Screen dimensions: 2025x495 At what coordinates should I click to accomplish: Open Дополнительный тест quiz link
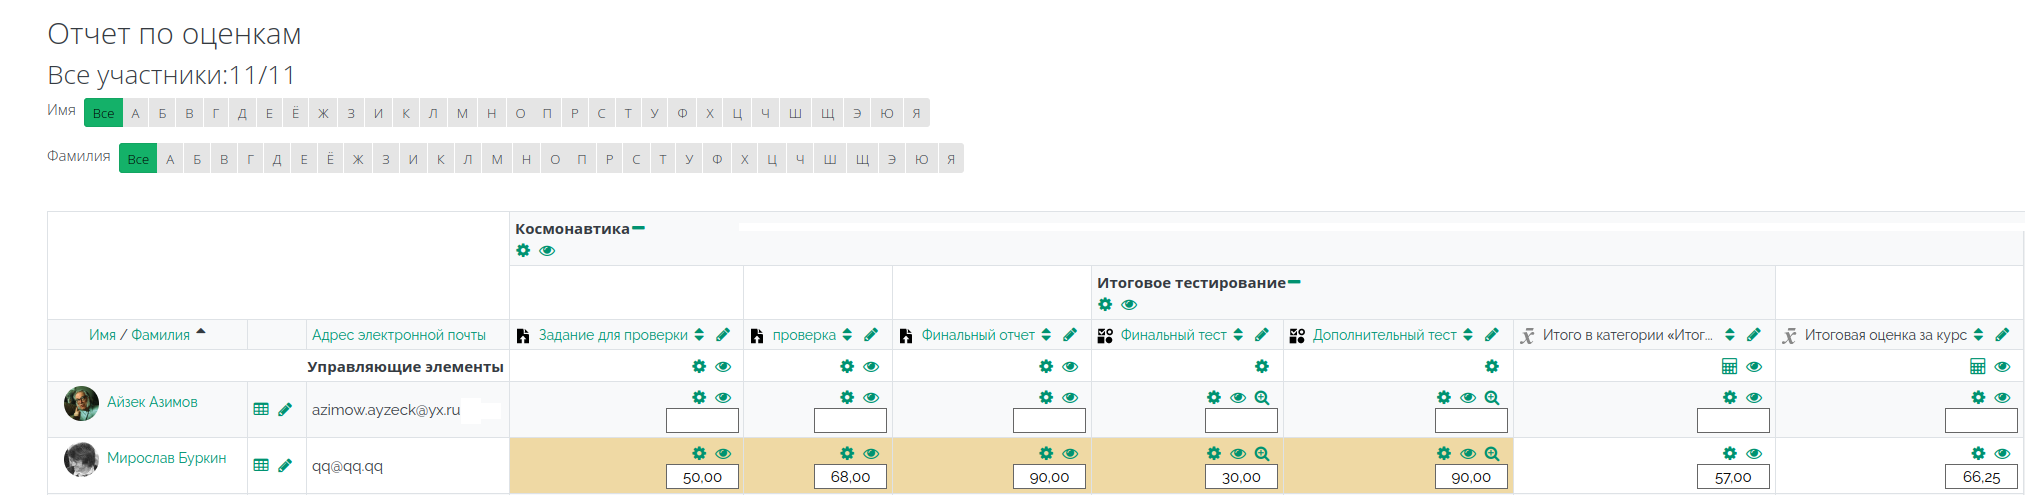1384,335
